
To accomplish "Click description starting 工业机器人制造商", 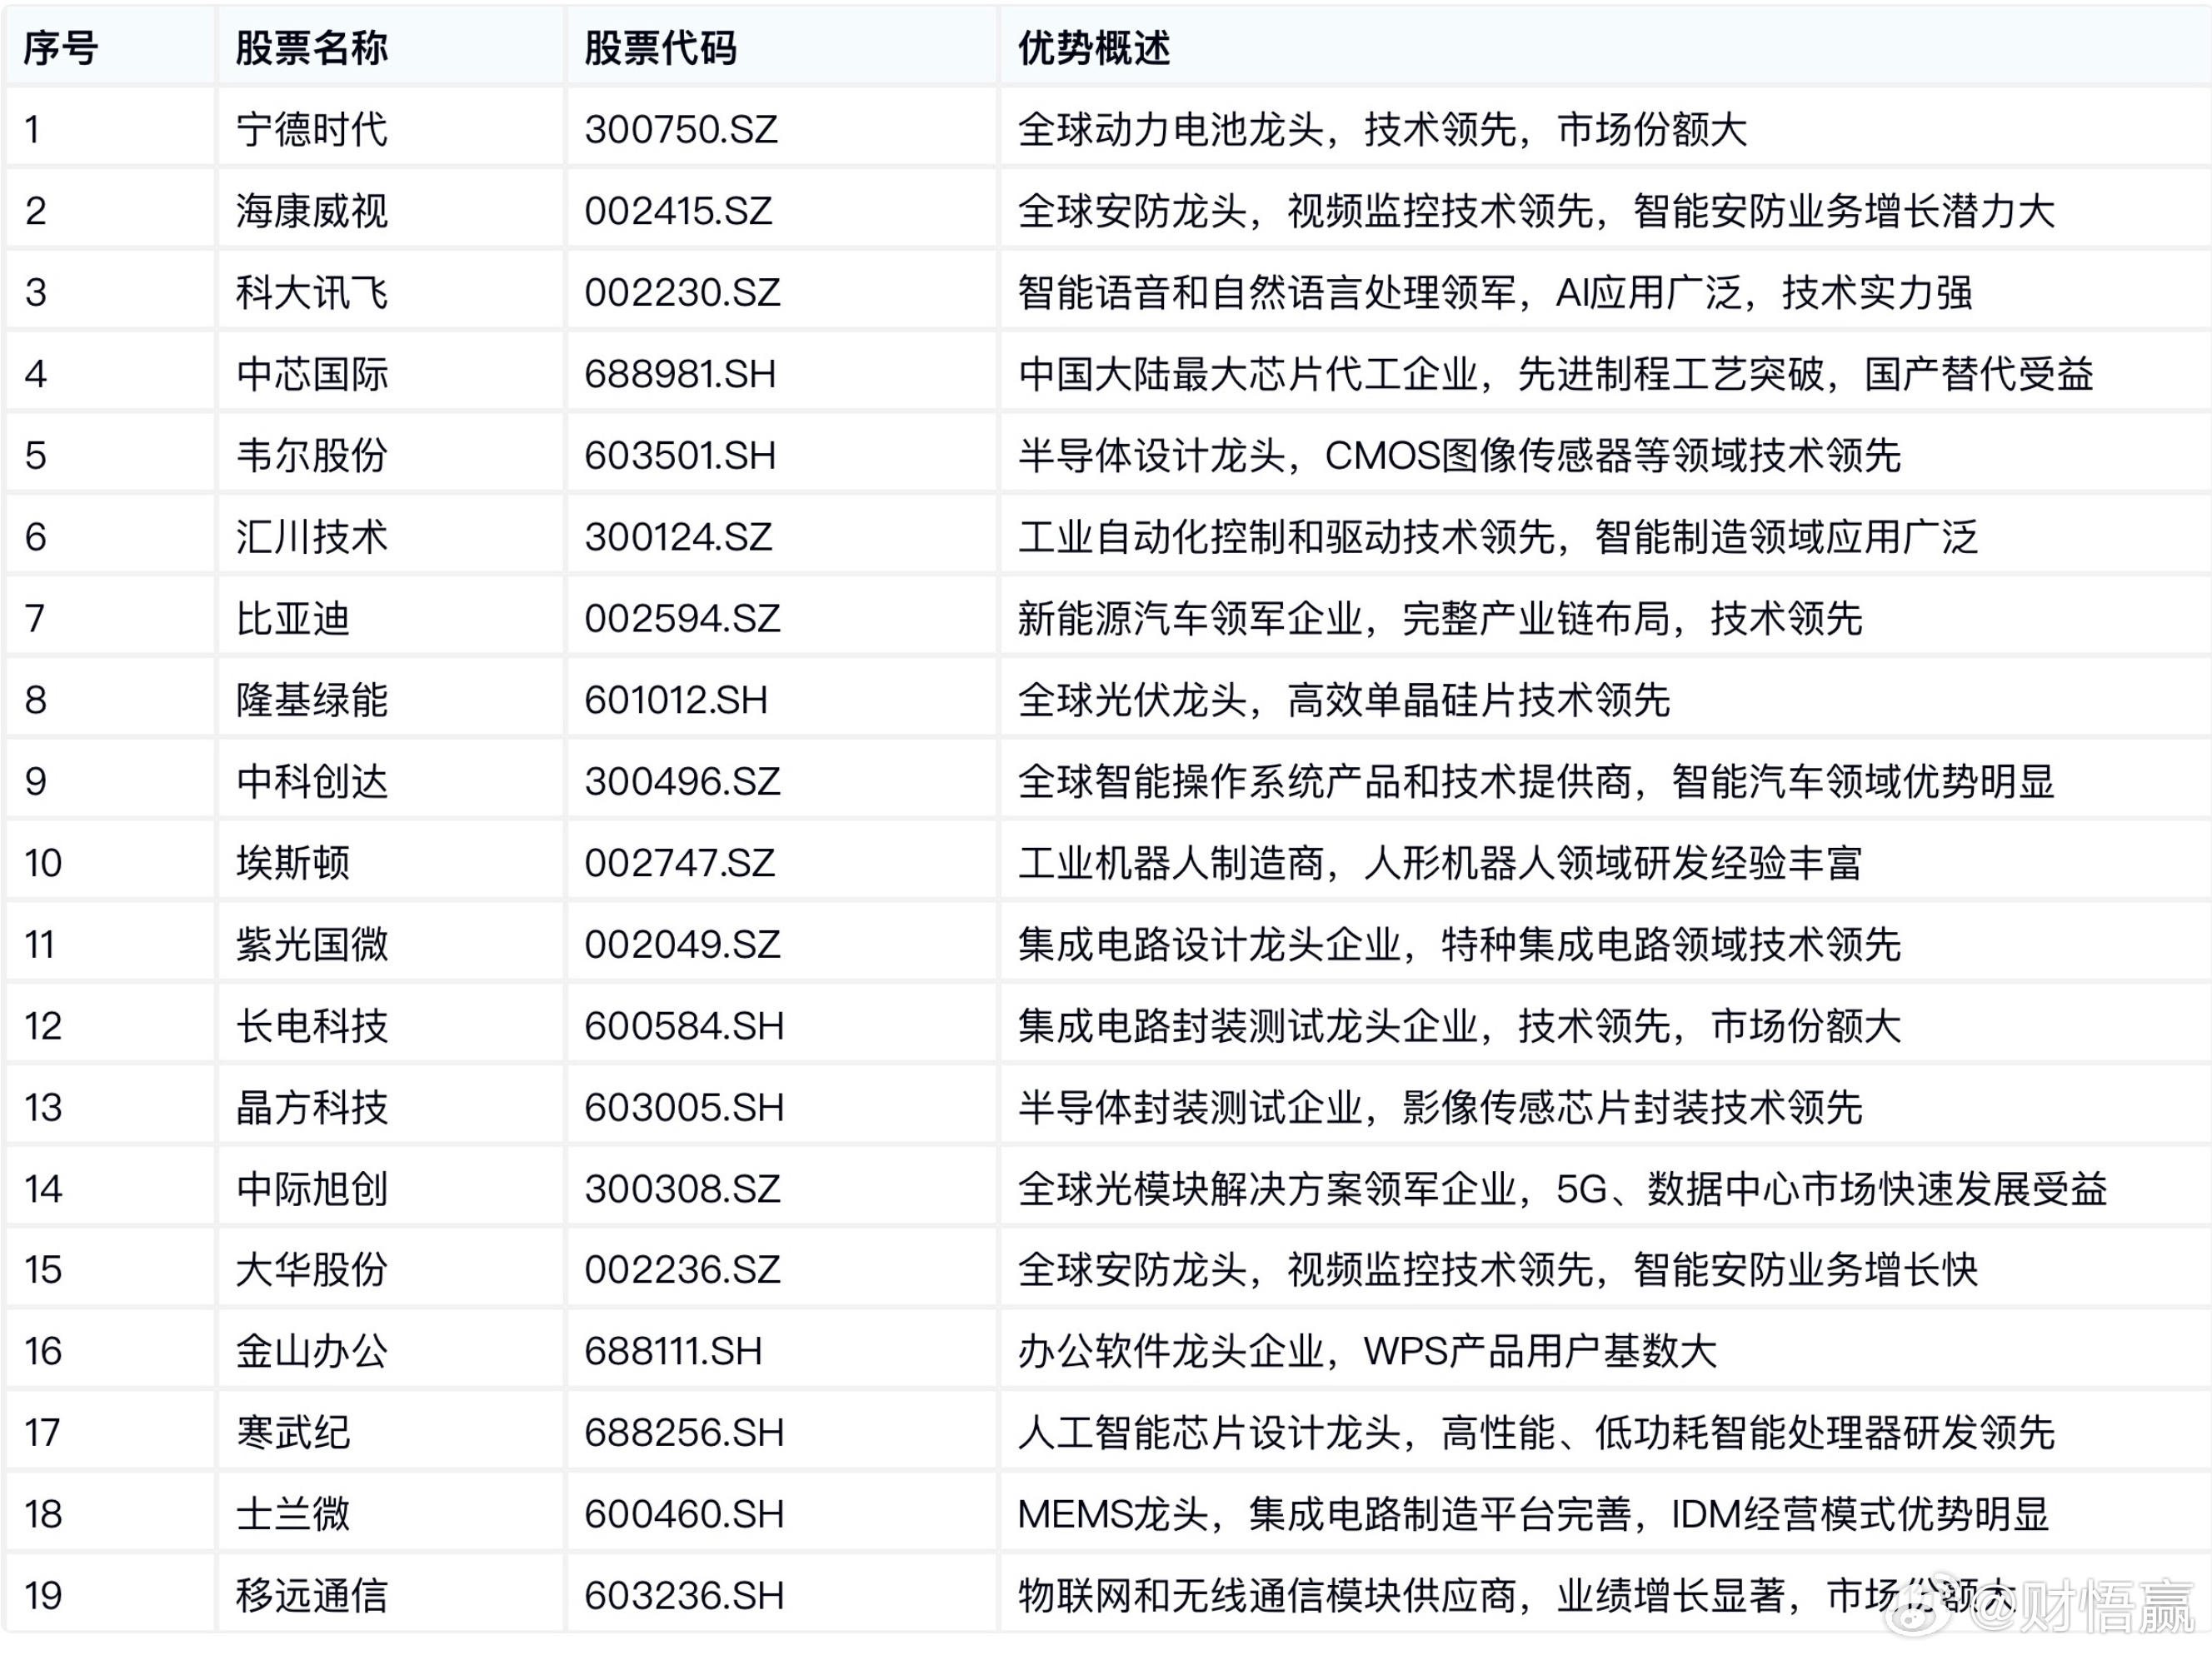I will 1440,863.
